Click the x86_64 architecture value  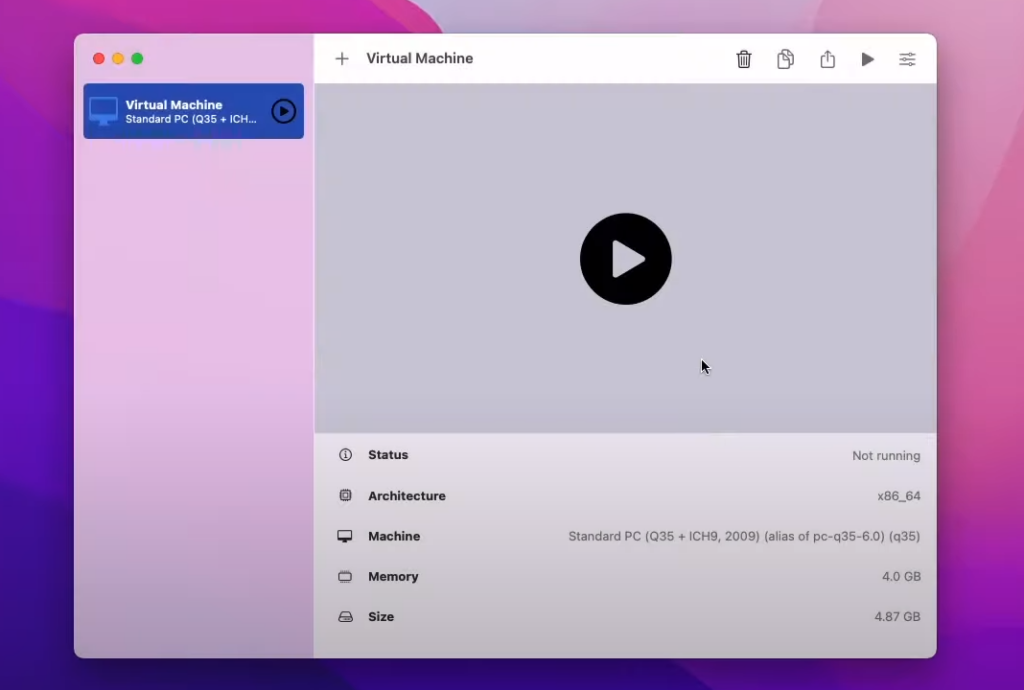pos(898,496)
